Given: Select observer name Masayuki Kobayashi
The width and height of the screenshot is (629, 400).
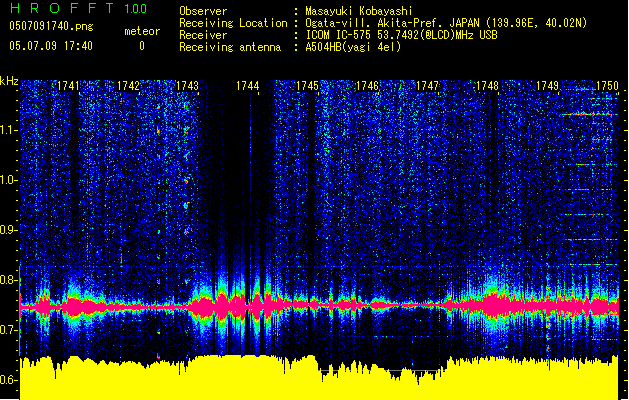Looking at the screenshot, I should tap(359, 11).
